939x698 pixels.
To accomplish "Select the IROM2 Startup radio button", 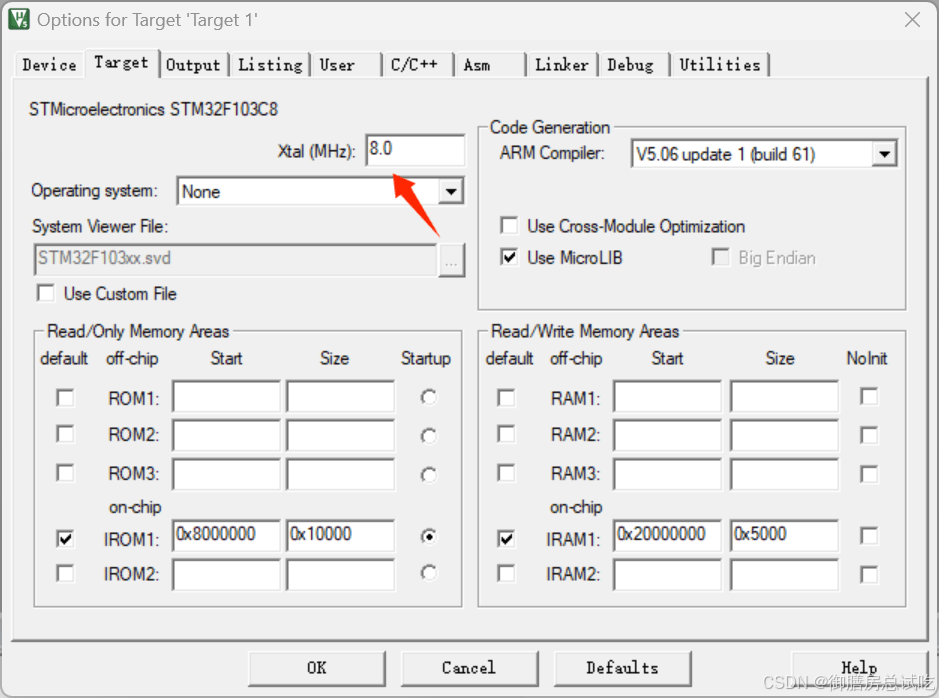I will [x=428, y=573].
